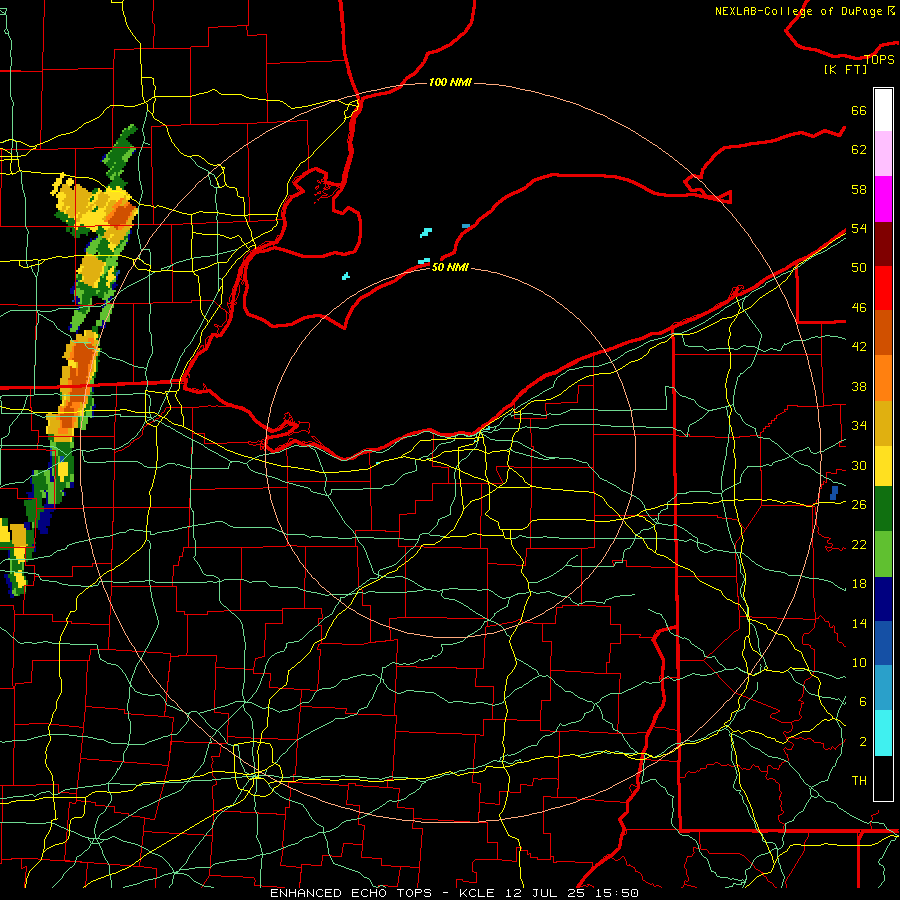Click the 10 value on the legend
Image resolution: width=900 pixels, height=900 pixels.
pos(859,663)
